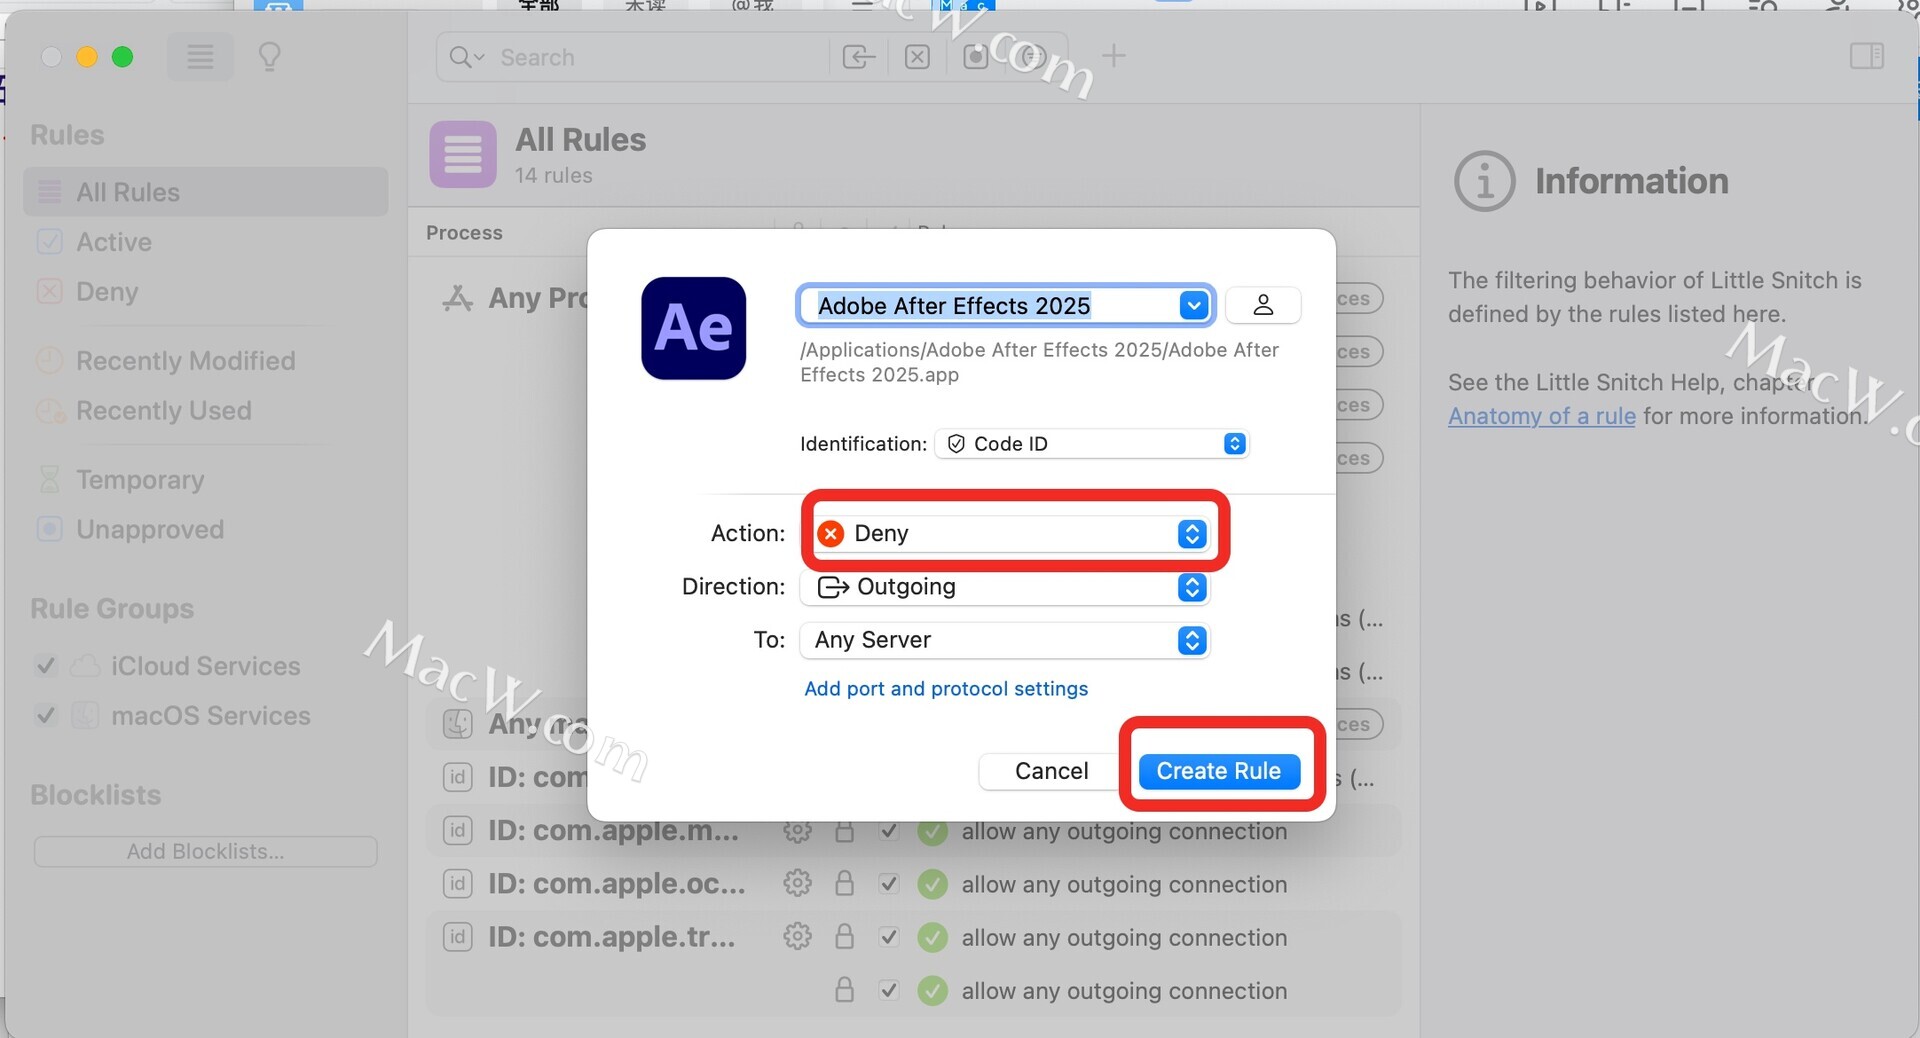This screenshot has height=1038, width=1920.
Task: Toggle the enabled checkbox for com.apple.tr... rule
Action: [889, 937]
